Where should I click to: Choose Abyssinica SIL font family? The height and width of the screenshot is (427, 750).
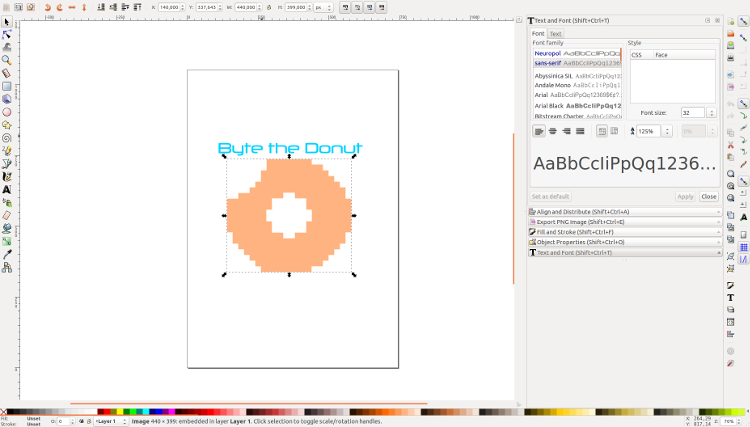coord(577,76)
